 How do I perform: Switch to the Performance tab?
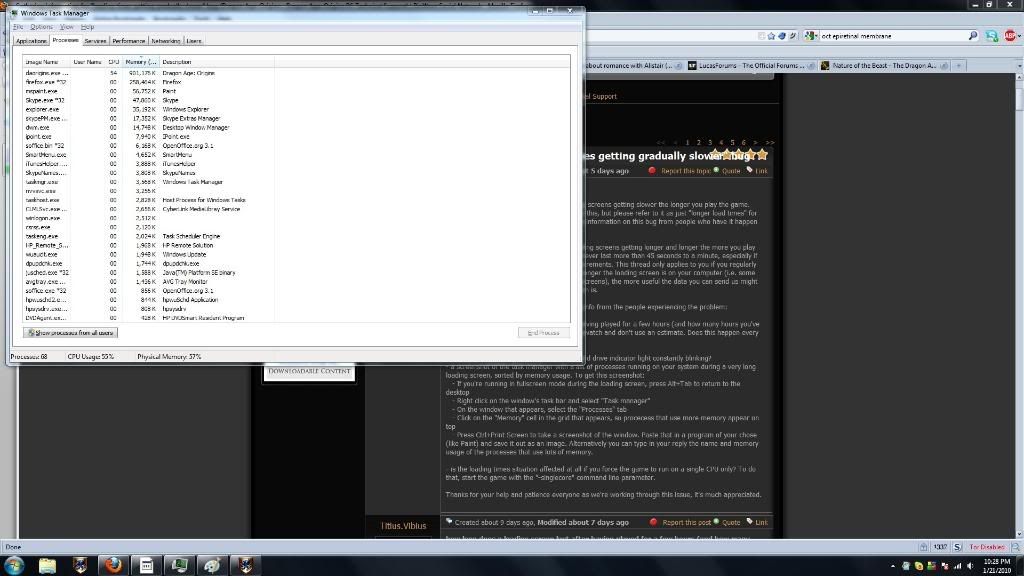128,41
